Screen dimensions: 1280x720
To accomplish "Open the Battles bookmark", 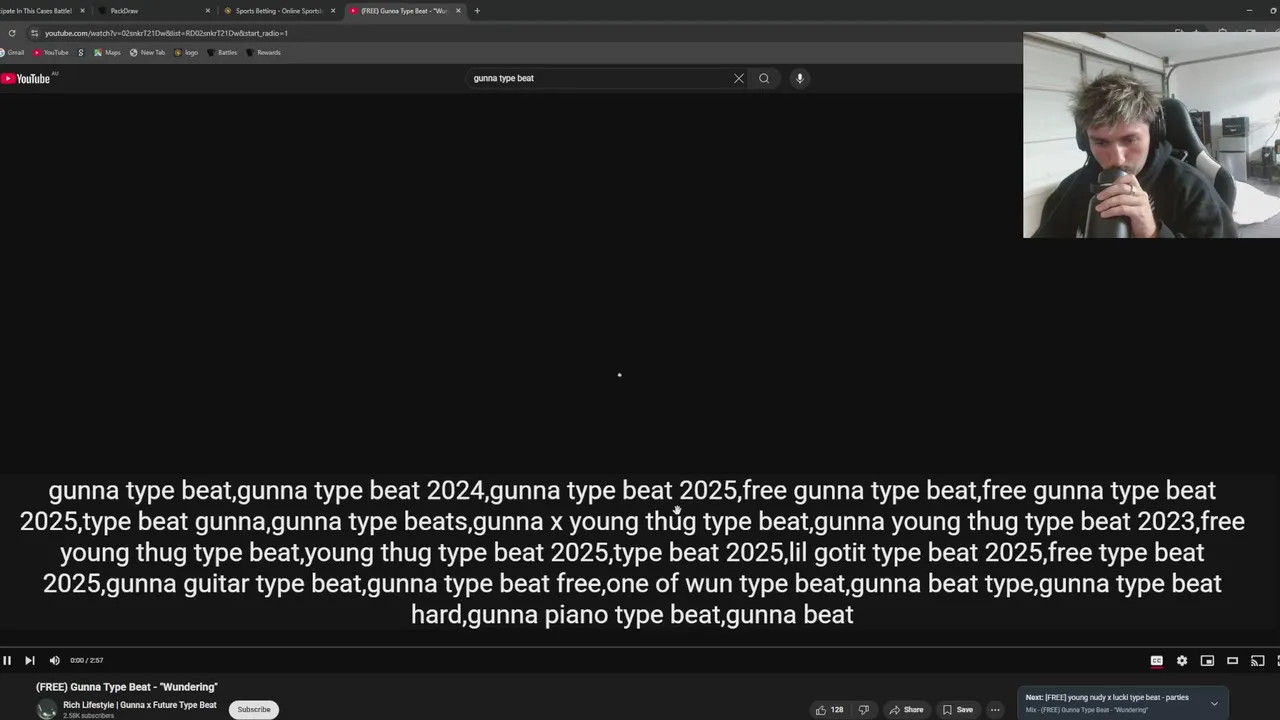I will pos(222,53).
